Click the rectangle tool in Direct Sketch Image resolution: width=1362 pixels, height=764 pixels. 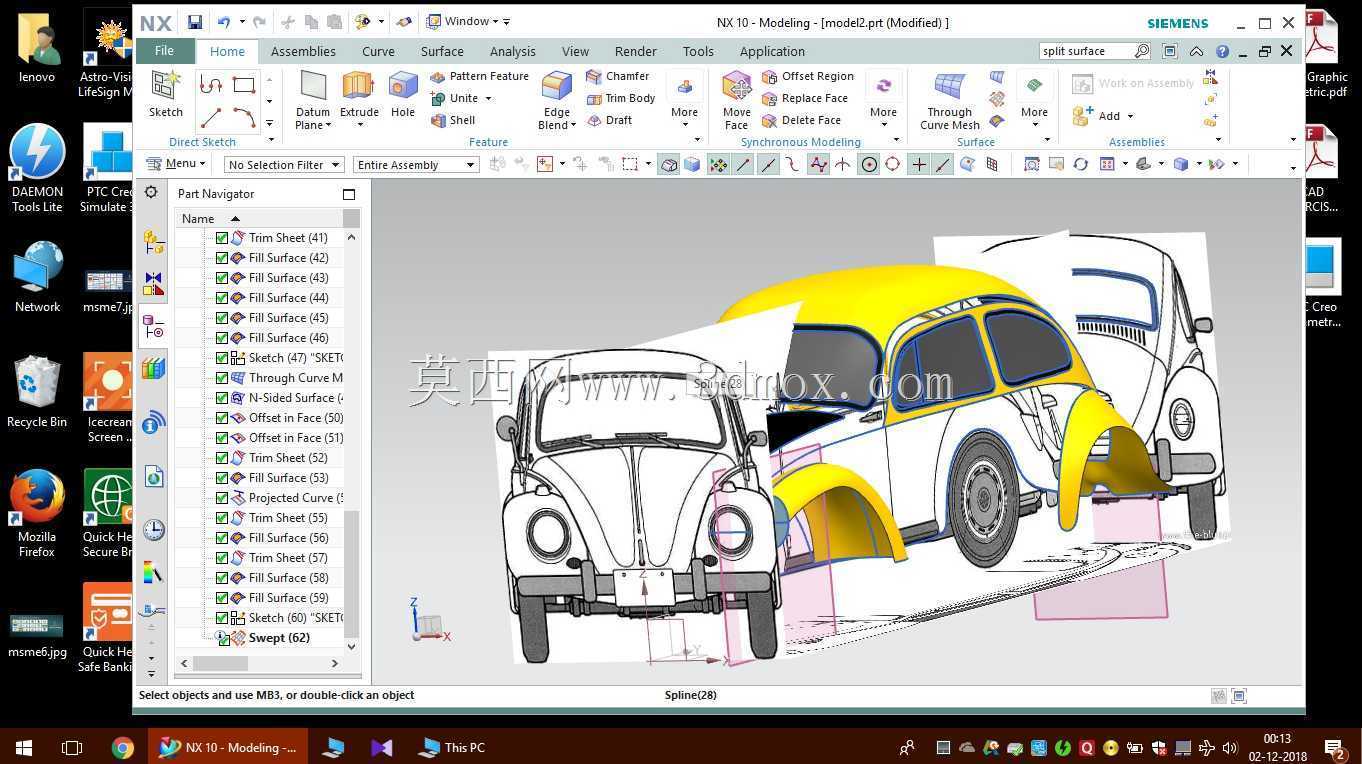pos(244,85)
